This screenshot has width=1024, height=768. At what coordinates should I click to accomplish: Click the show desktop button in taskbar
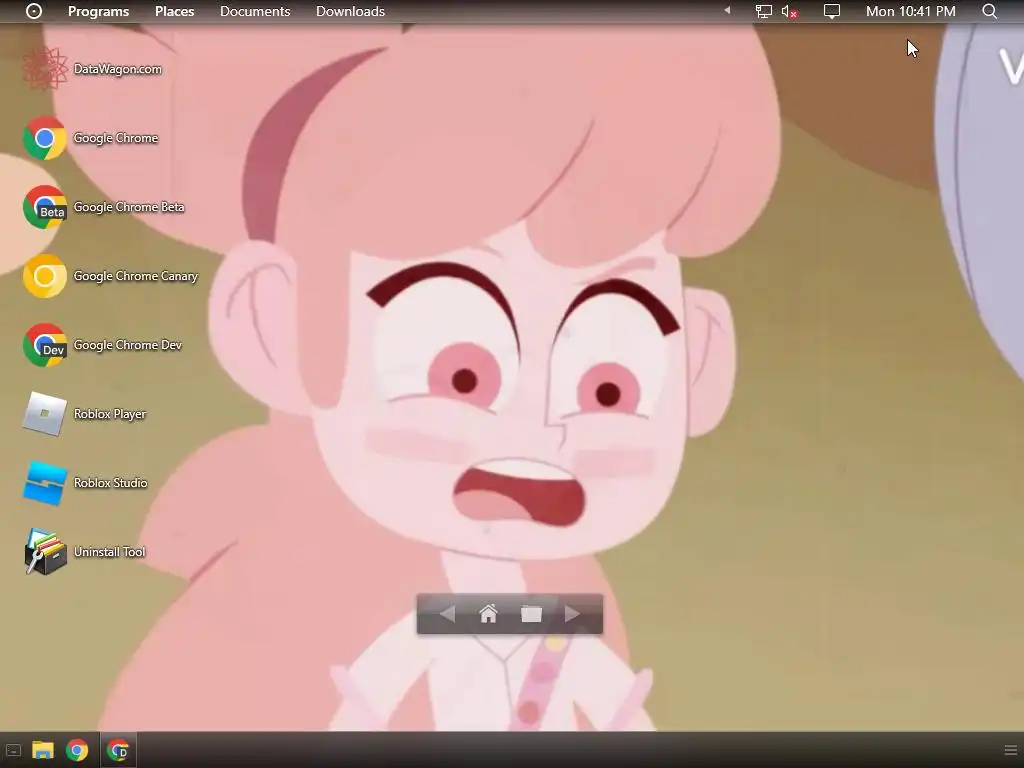(13, 750)
